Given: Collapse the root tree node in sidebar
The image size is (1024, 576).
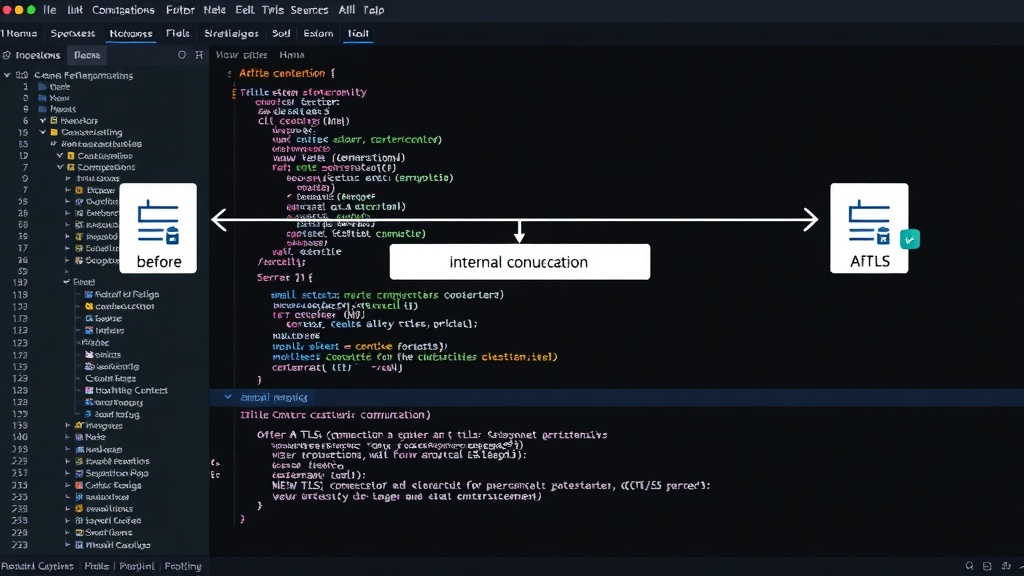Looking at the screenshot, I should 7,75.
